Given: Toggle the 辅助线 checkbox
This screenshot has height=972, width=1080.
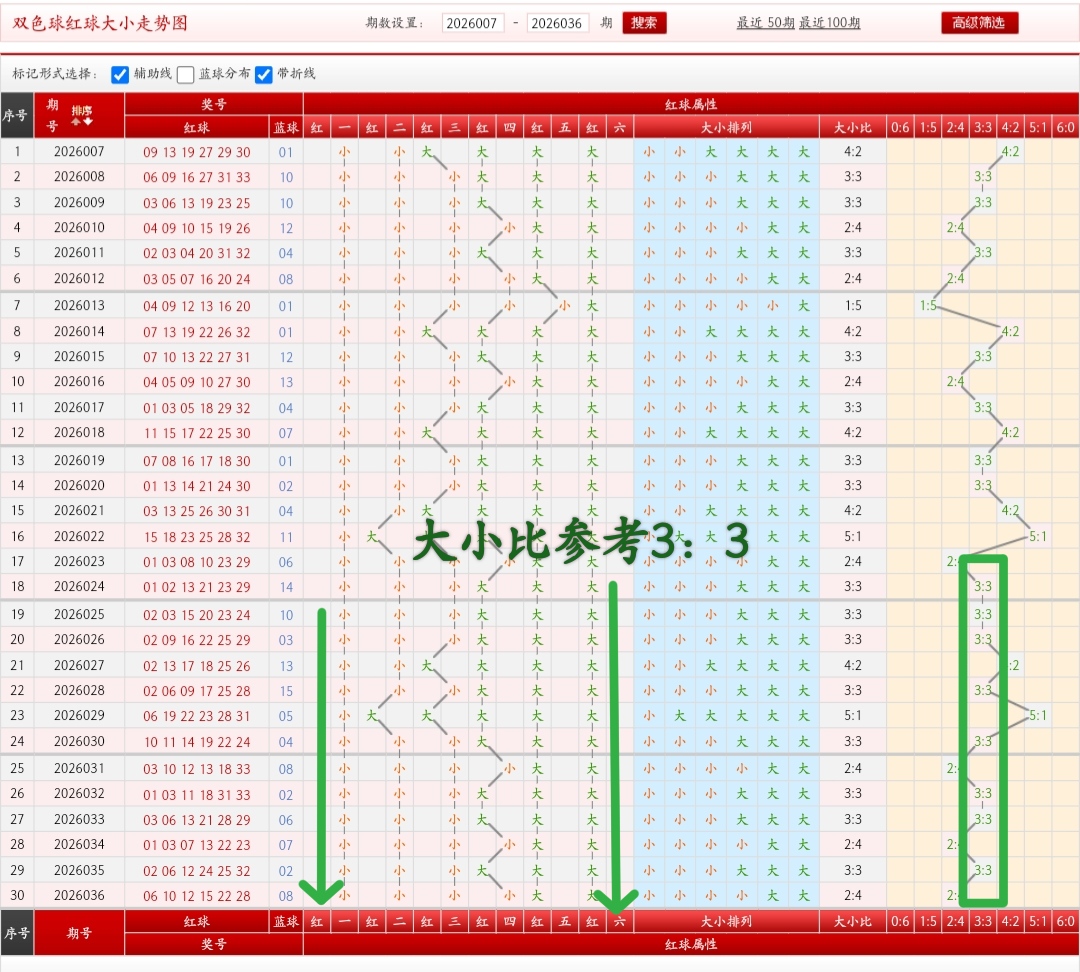Looking at the screenshot, I should click(120, 74).
